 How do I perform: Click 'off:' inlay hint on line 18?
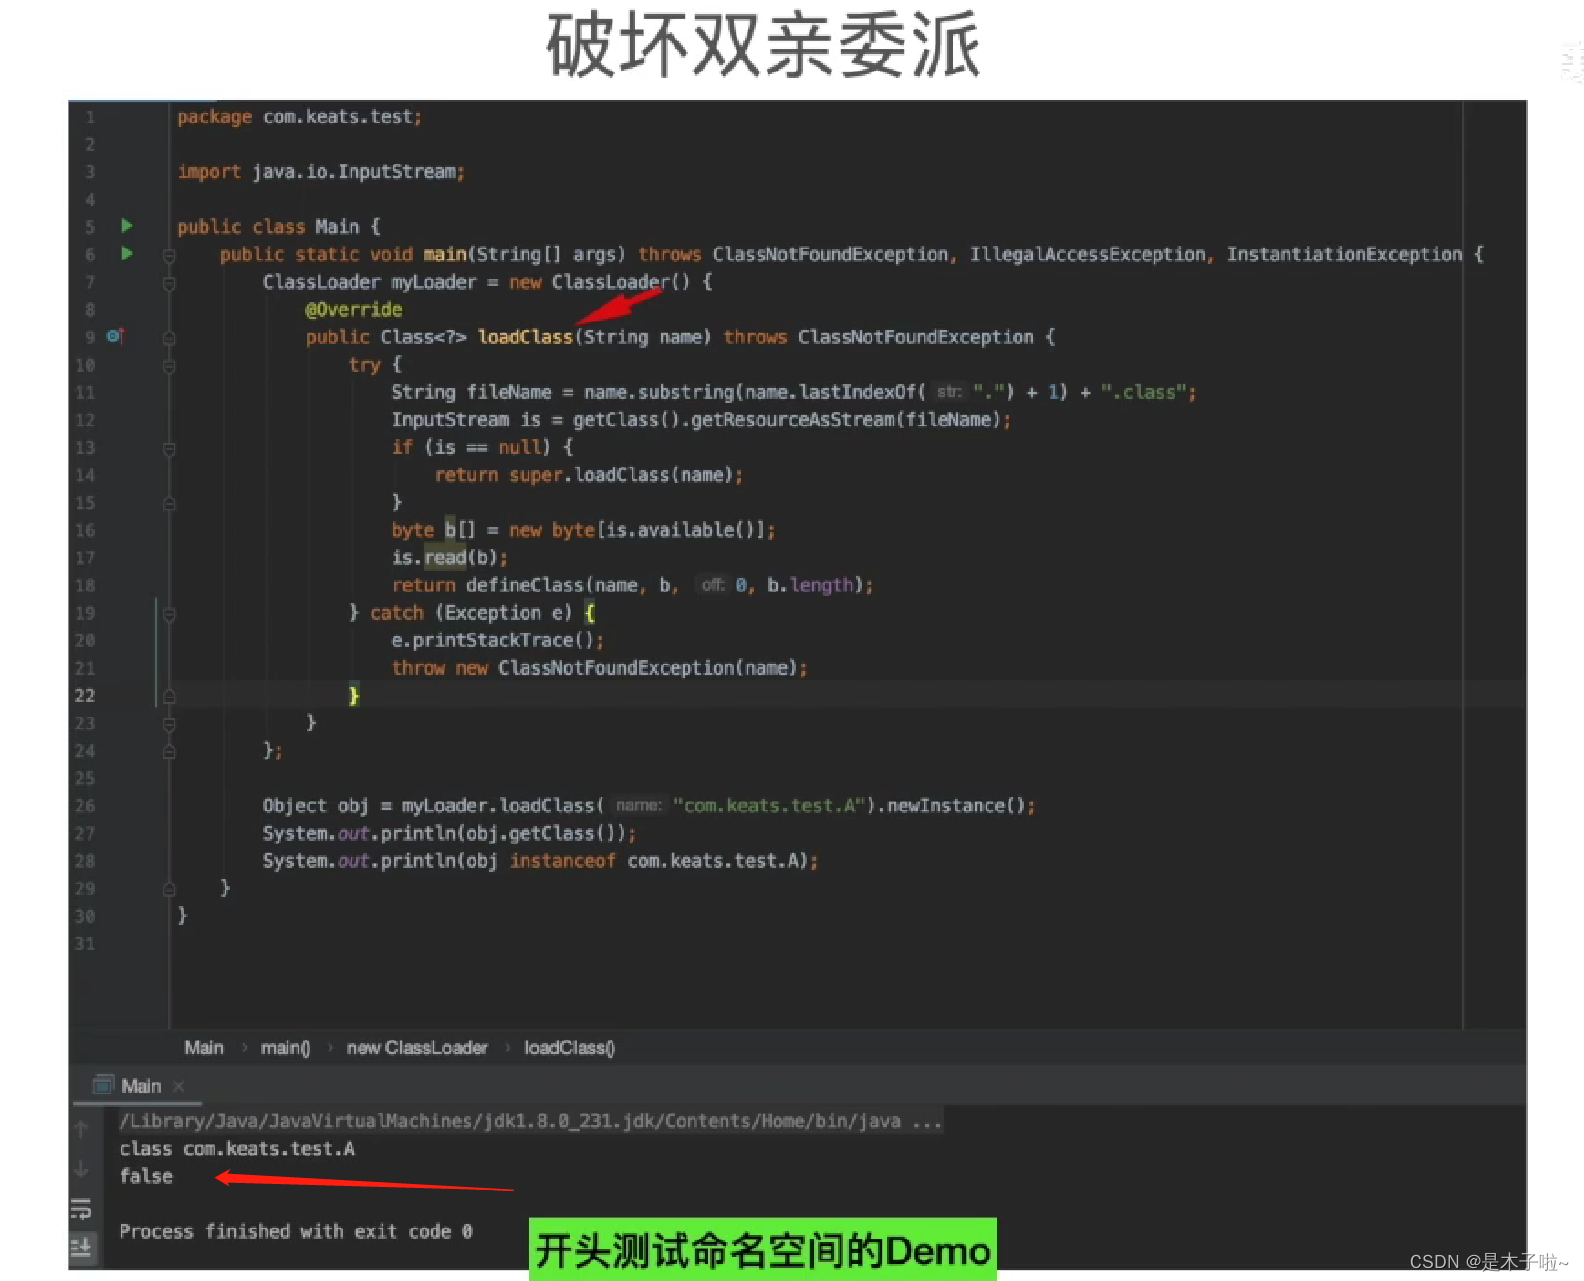click(x=712, y=585)
